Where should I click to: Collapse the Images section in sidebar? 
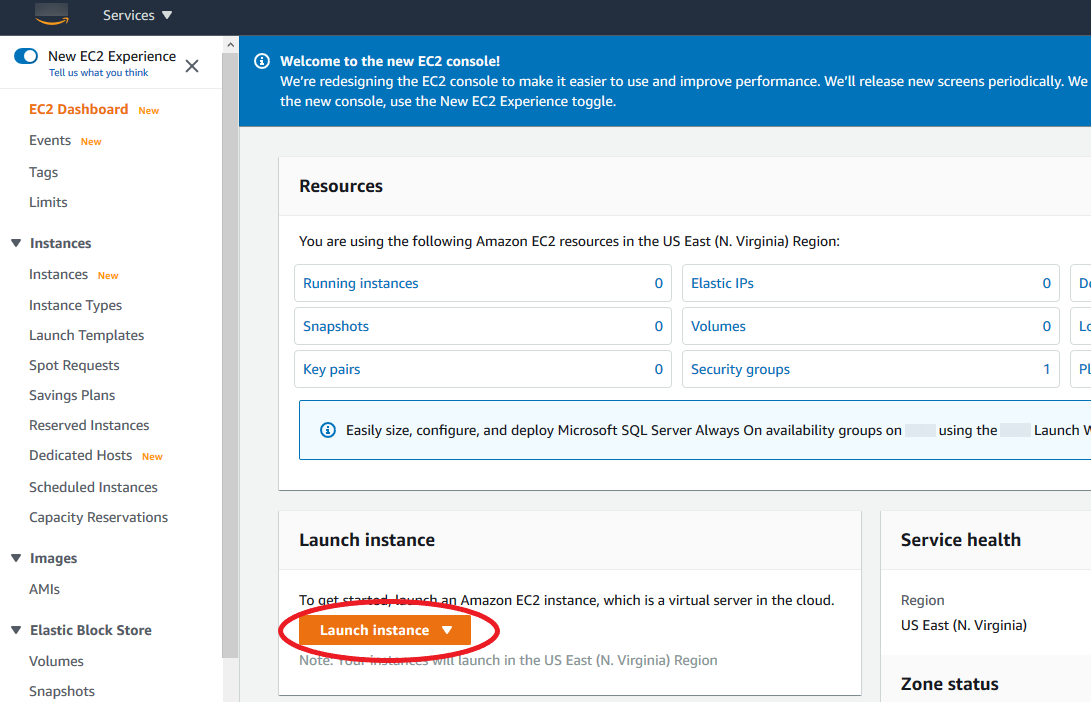pyautogui.click(x=15, y=558)
